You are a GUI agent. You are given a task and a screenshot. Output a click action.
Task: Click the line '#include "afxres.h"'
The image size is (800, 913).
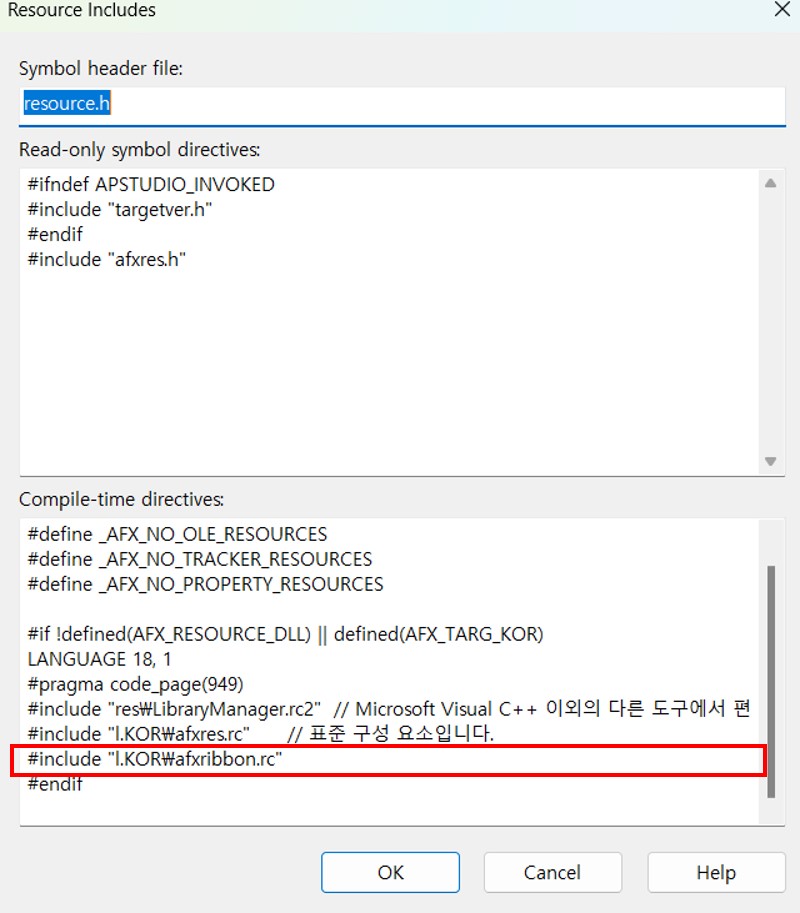point(107,260)
